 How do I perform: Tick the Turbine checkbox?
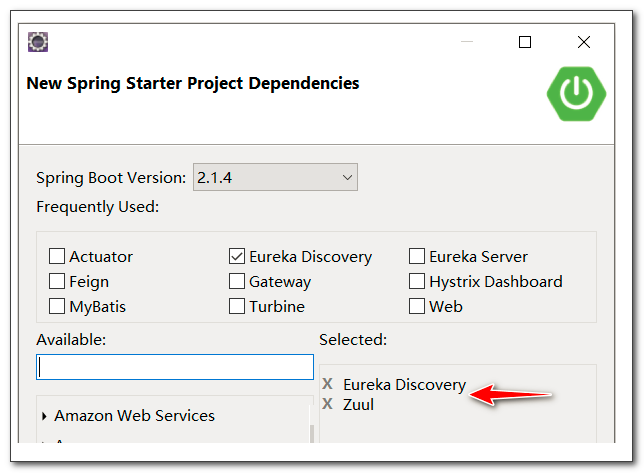(237, 306)
